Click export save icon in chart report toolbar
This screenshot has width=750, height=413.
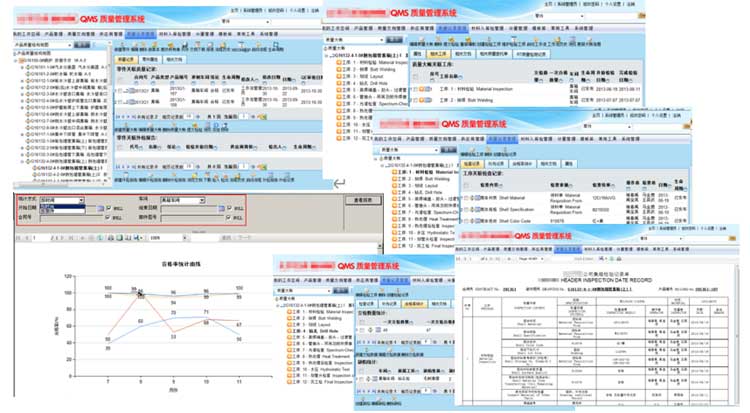click(x=137, y=237)
